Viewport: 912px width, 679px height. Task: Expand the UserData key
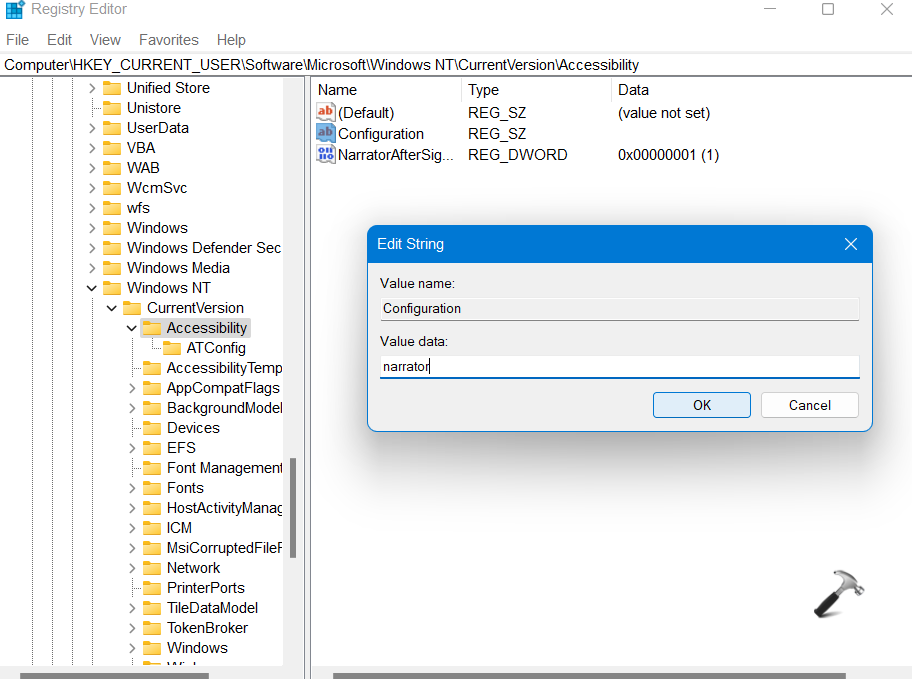(92, 128)
